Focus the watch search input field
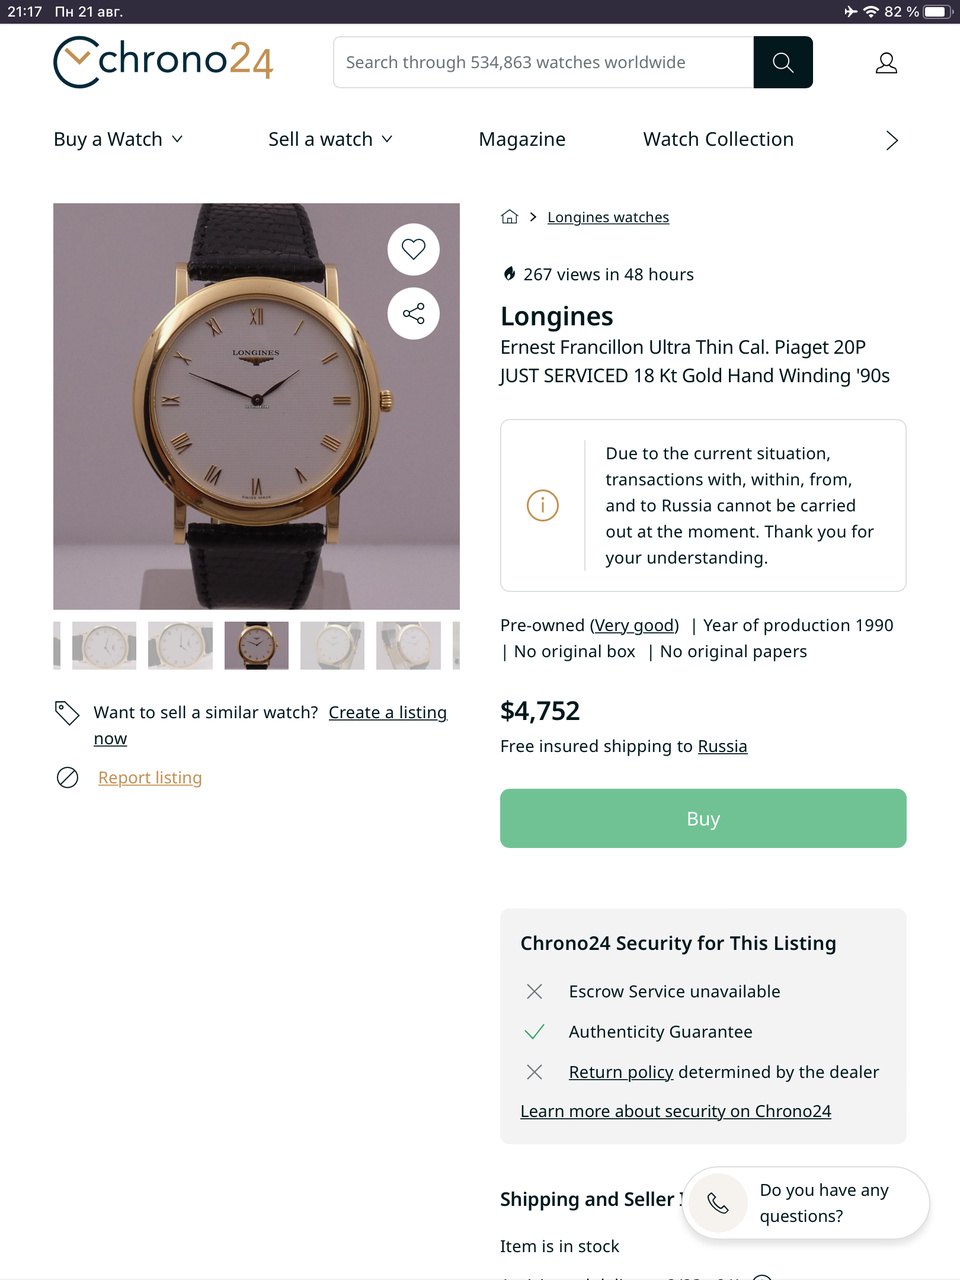The width and height of the screenshot is (960, 1280). tap(543, 62)
